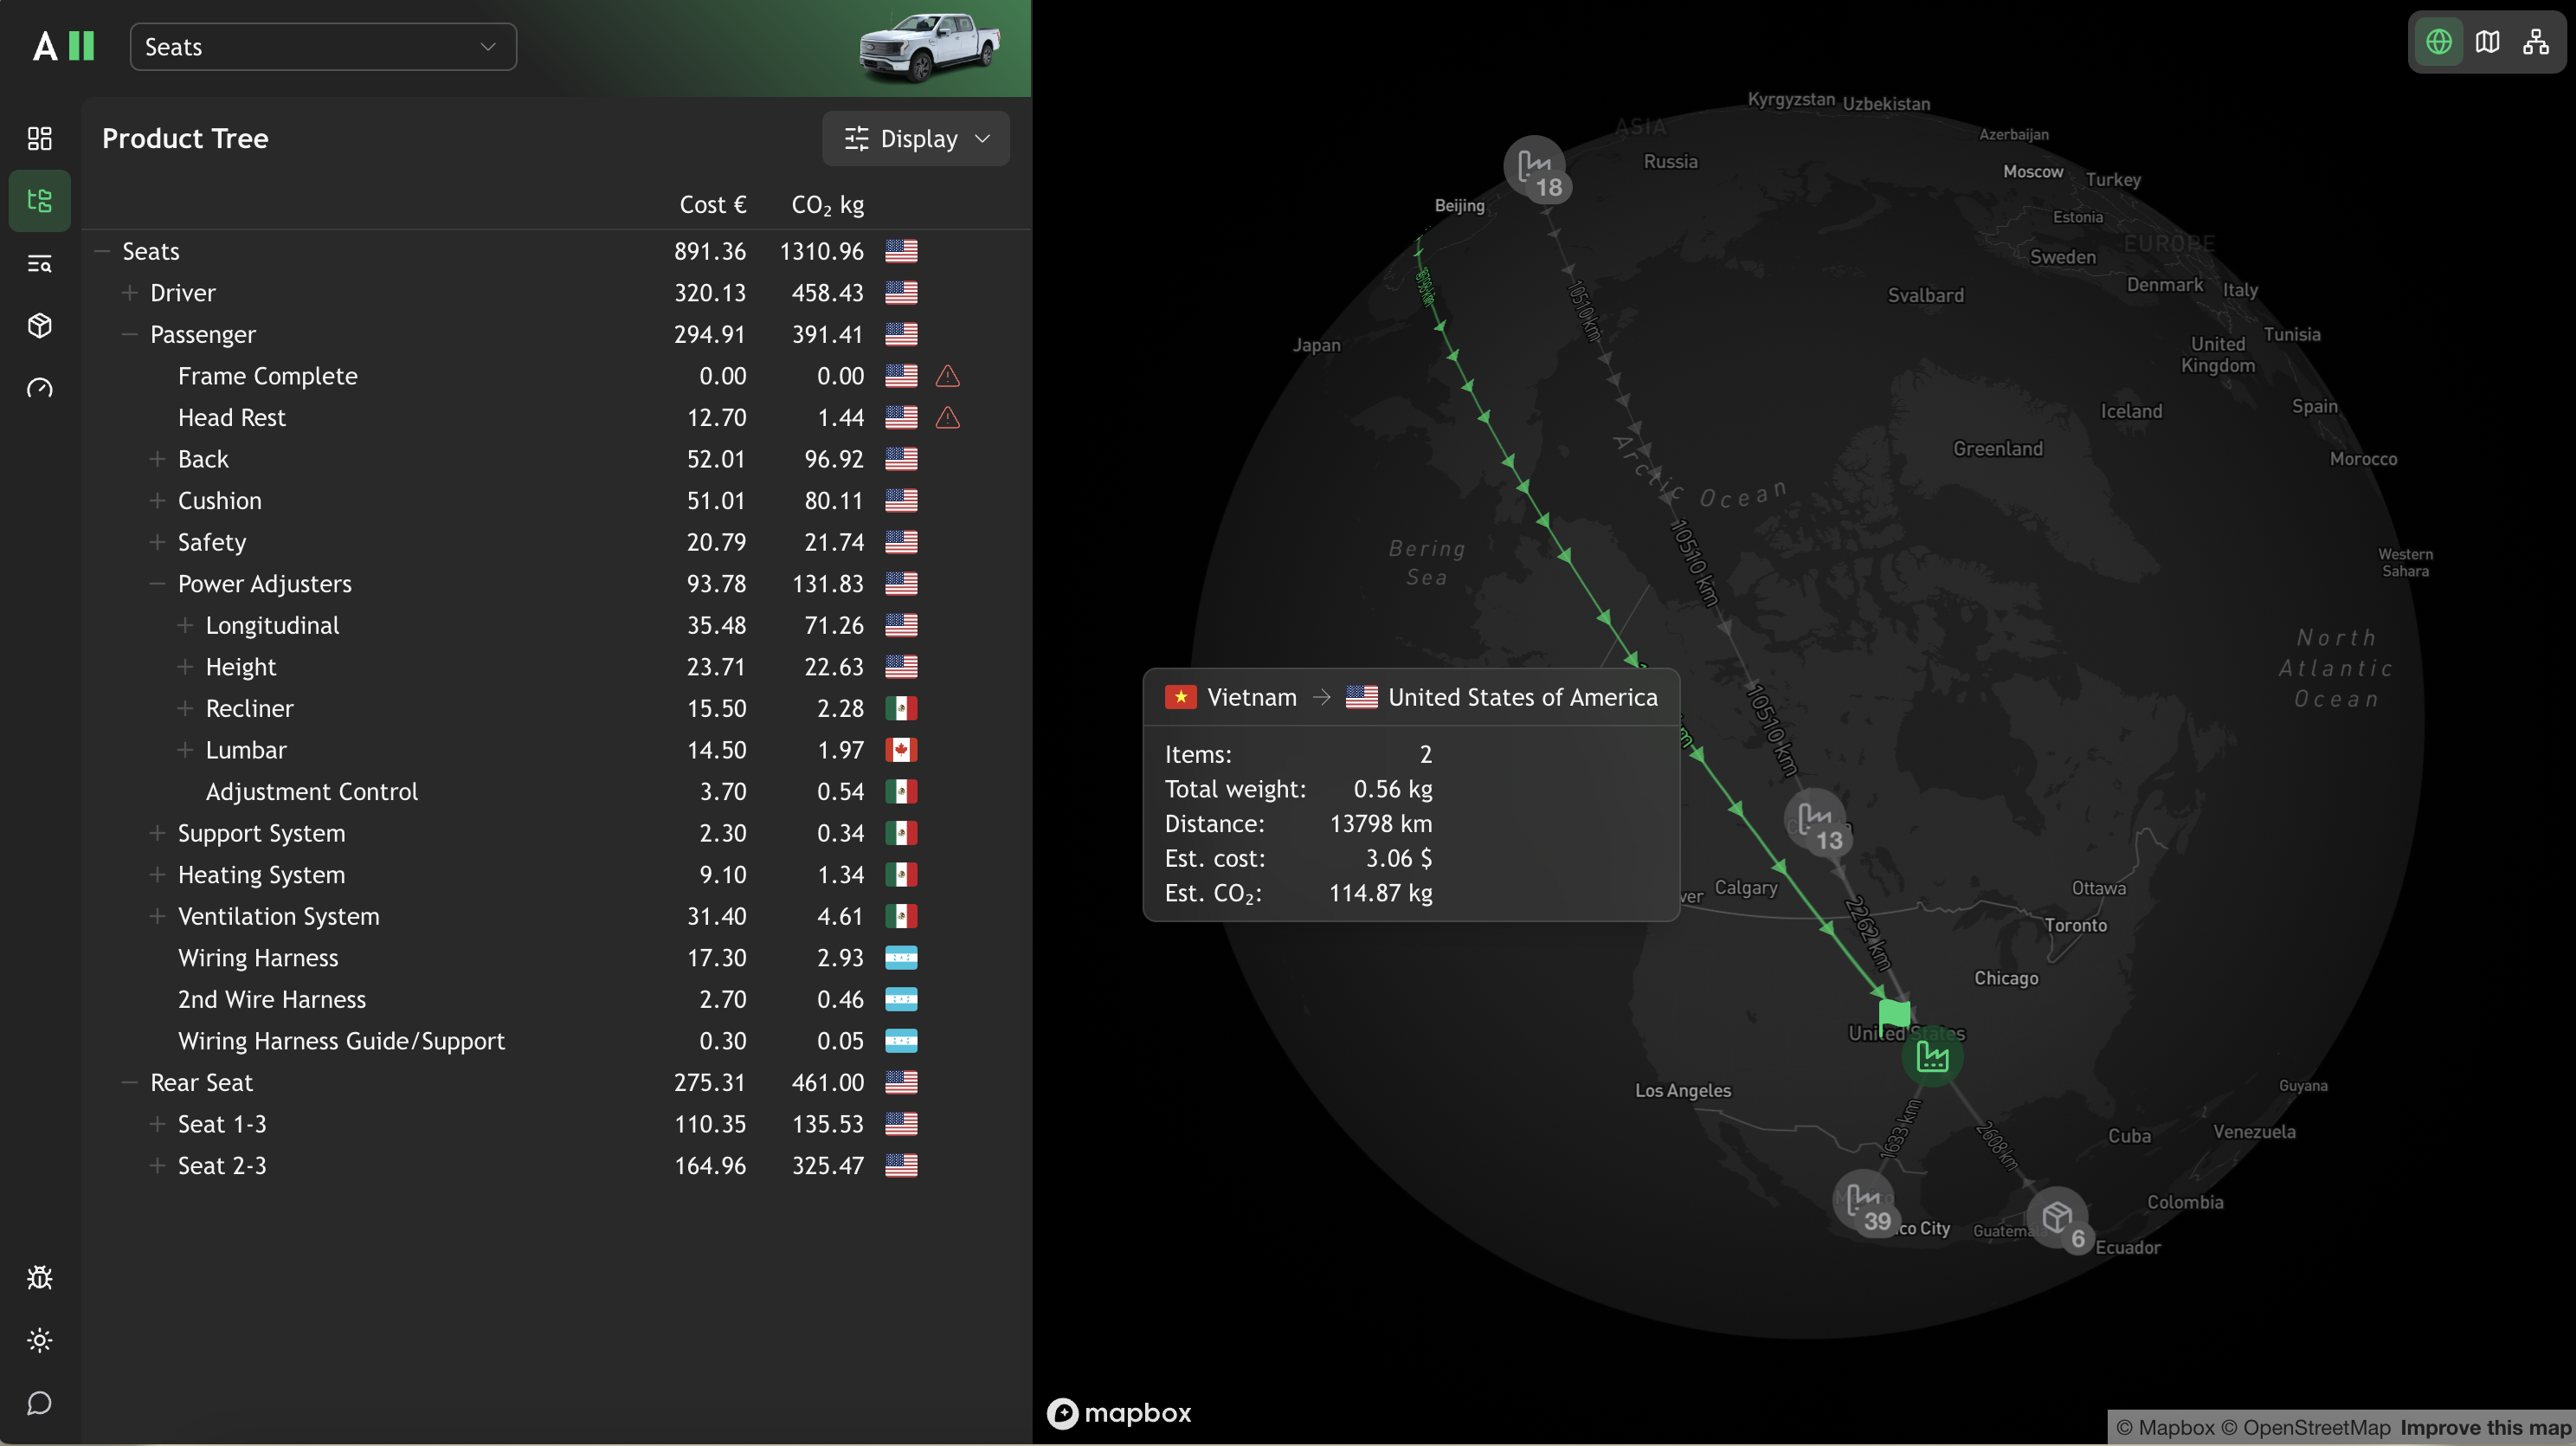Select Wiring Harness Guide/Support row
2576x1446 pixels.
tap(556, 1041)
